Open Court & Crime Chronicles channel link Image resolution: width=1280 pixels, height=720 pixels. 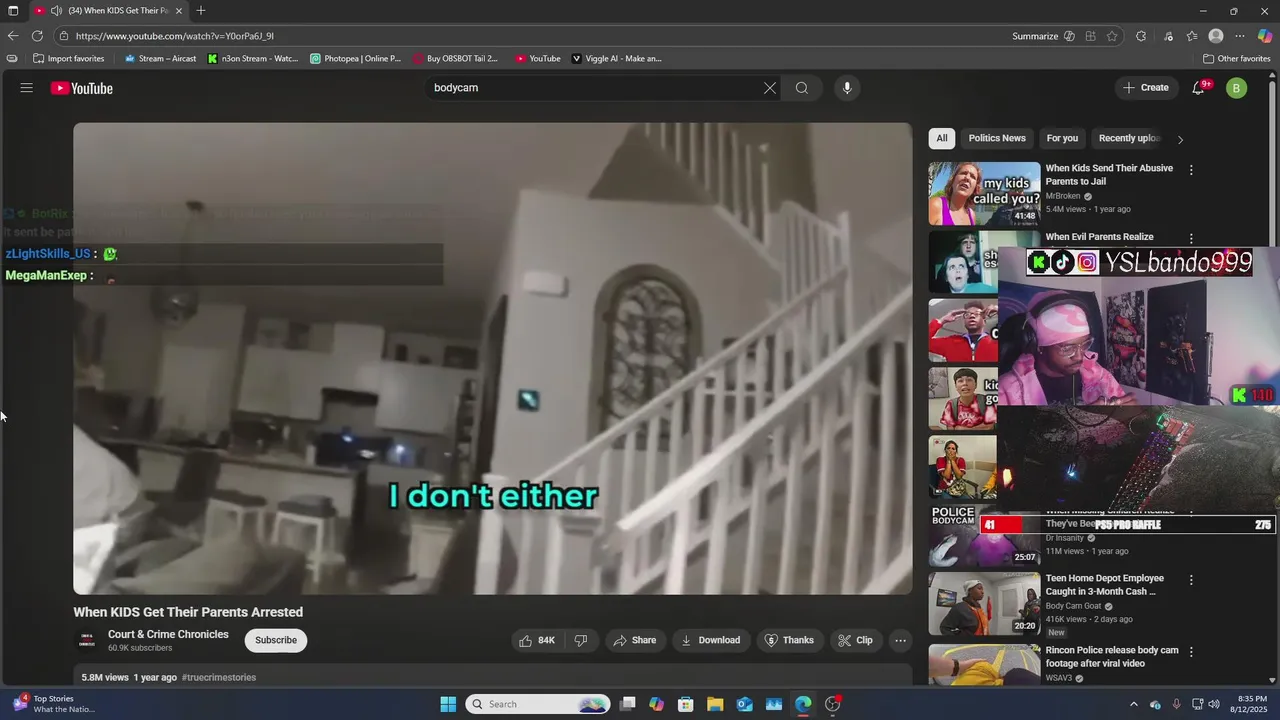point(168,634)
